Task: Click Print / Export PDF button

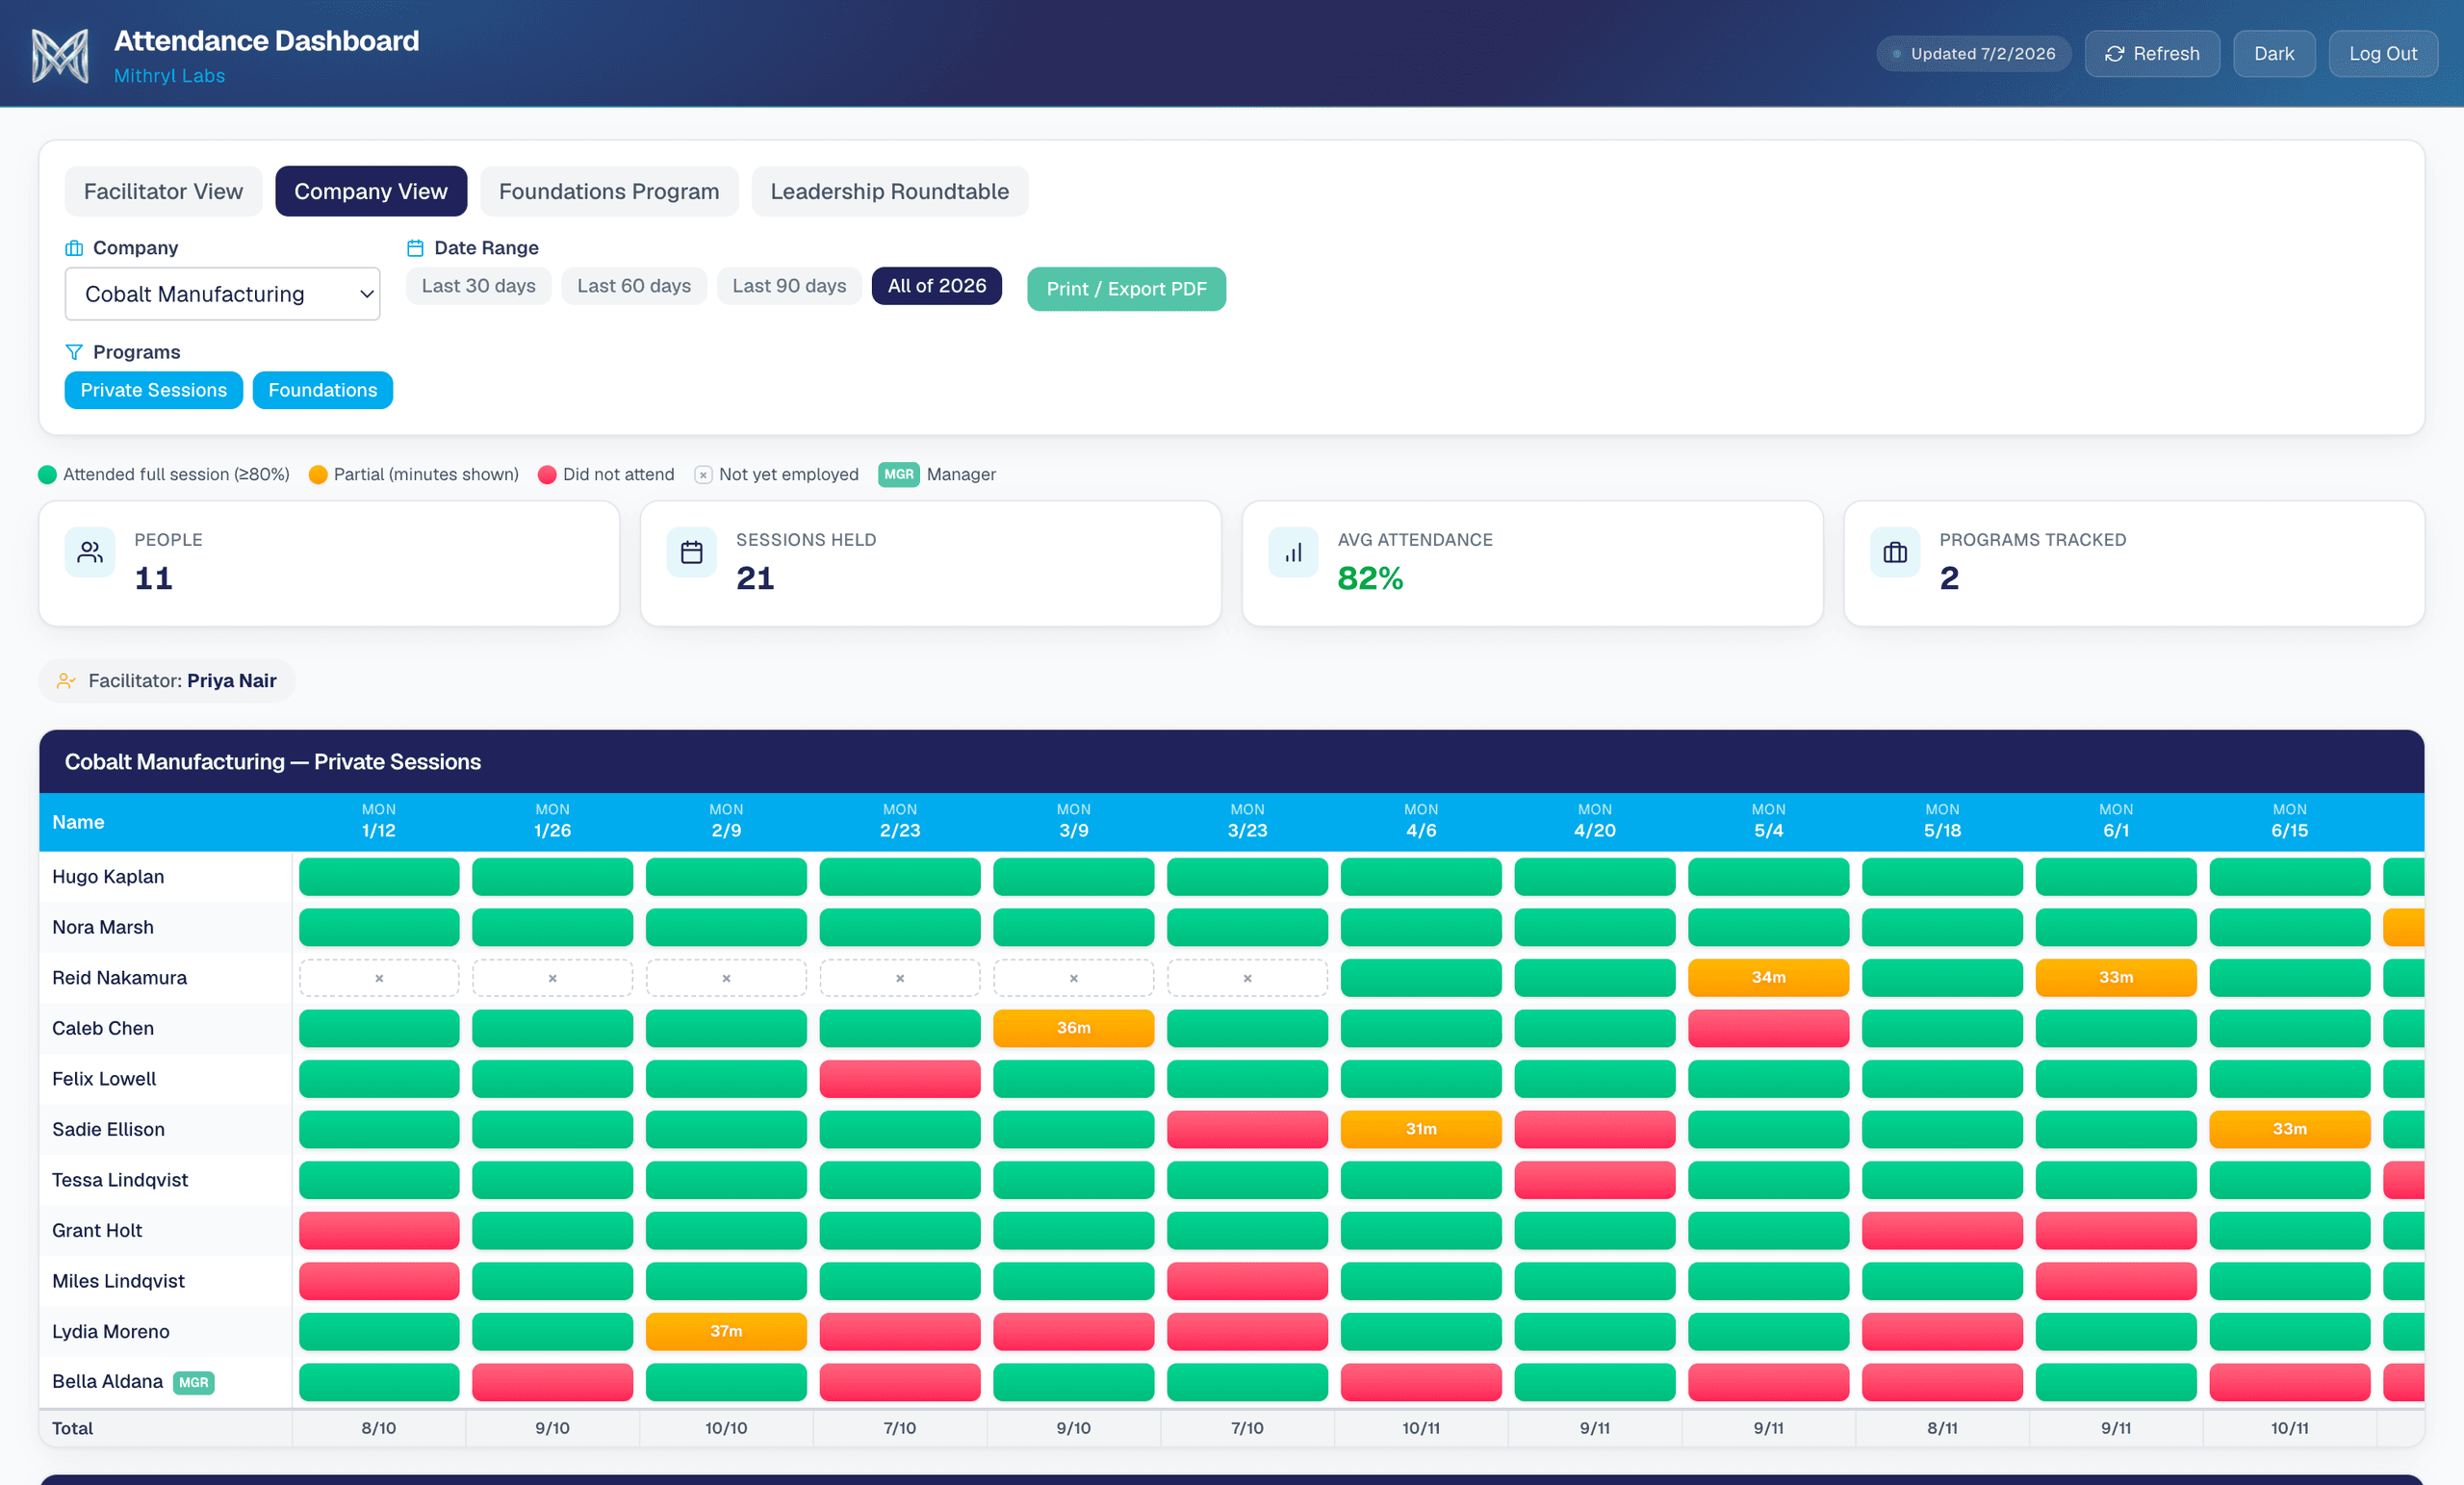Action: click(1127, 289)
